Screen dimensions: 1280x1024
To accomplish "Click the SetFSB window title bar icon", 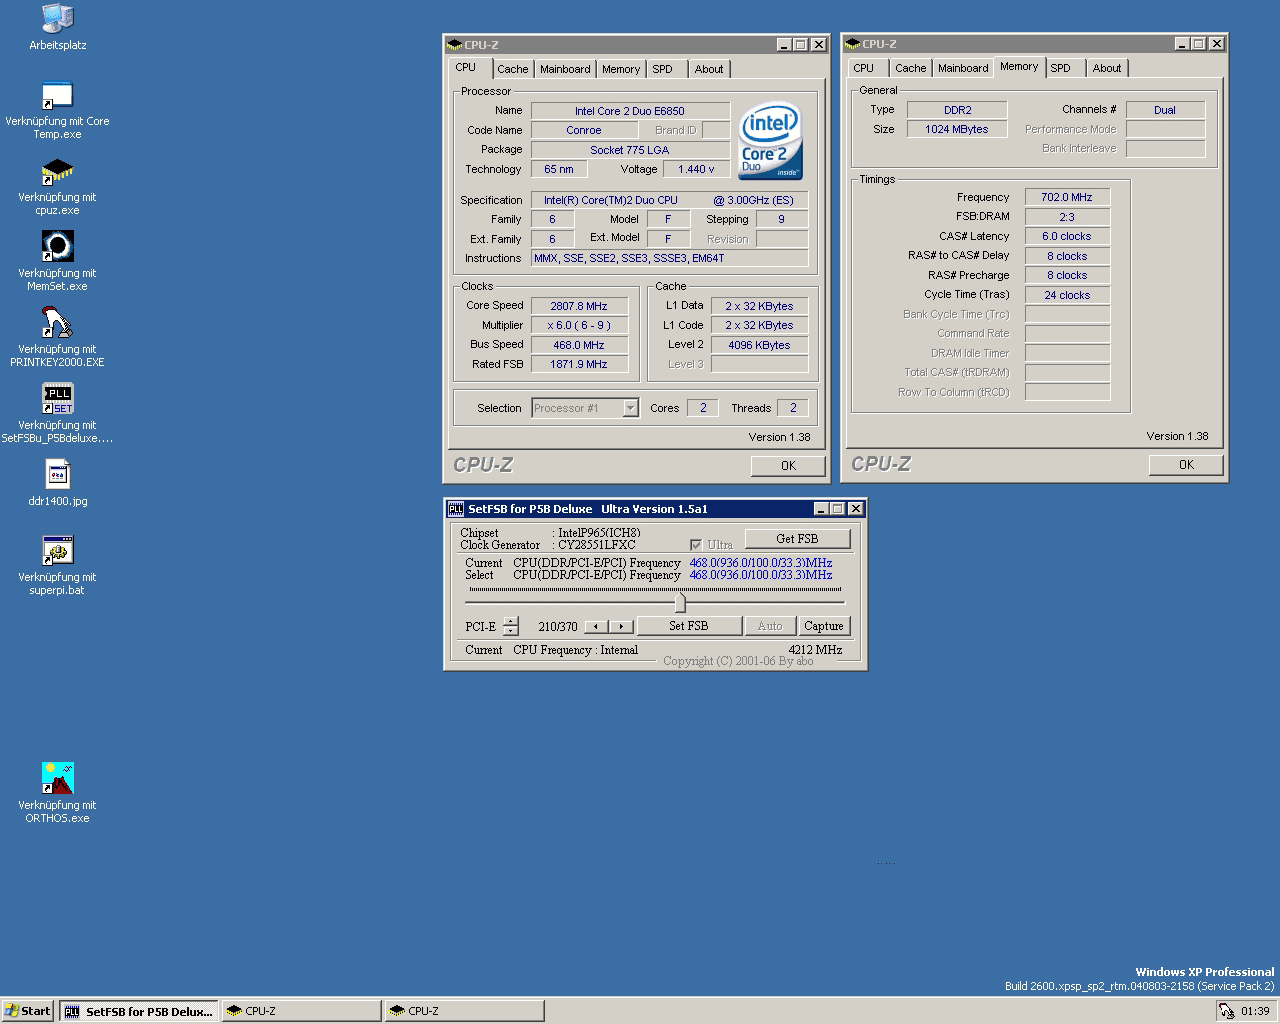I will (456, 509).
